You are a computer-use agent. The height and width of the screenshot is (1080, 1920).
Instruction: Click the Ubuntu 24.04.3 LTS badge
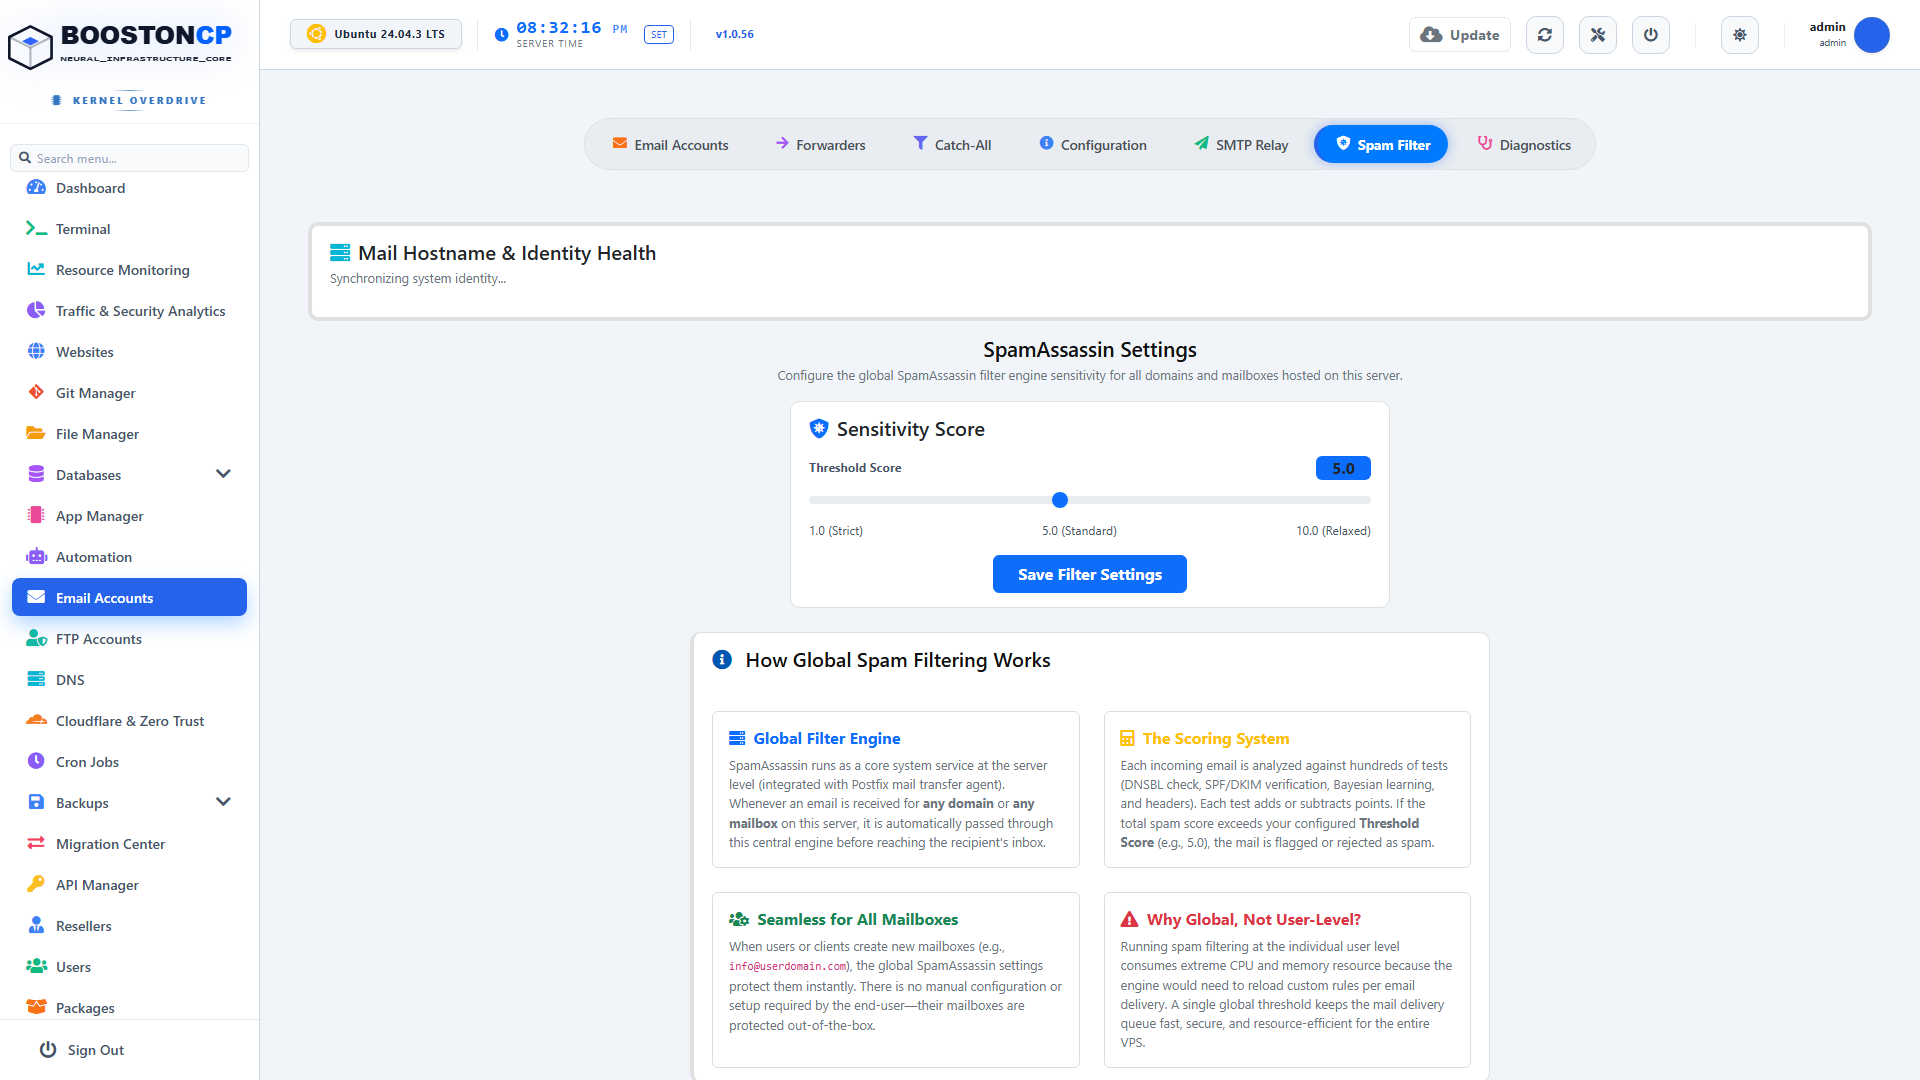[x=376, y=34]
